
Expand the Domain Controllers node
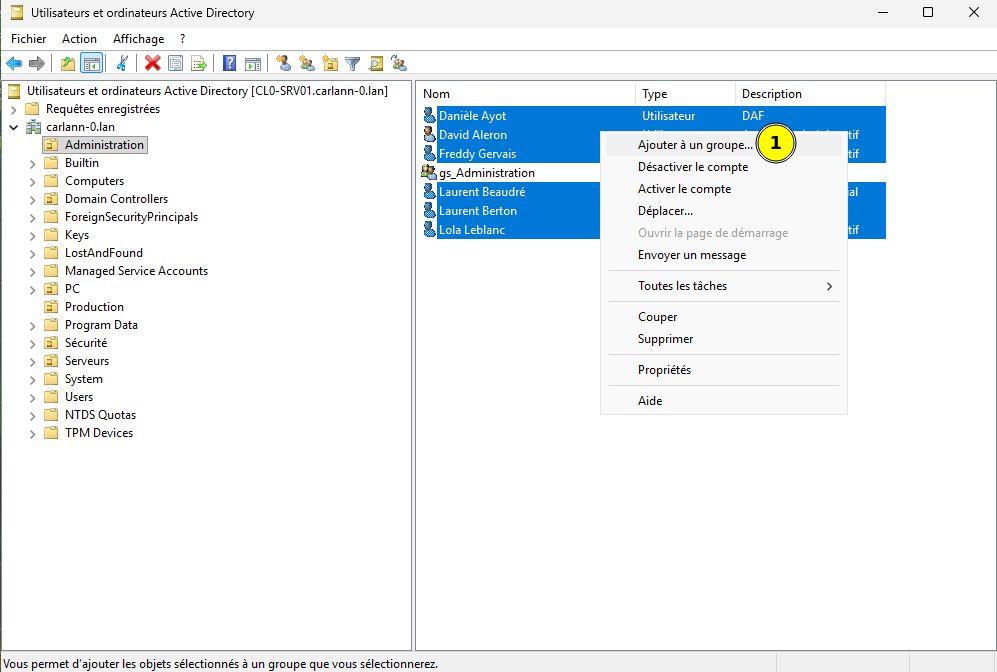click(32, 200)
